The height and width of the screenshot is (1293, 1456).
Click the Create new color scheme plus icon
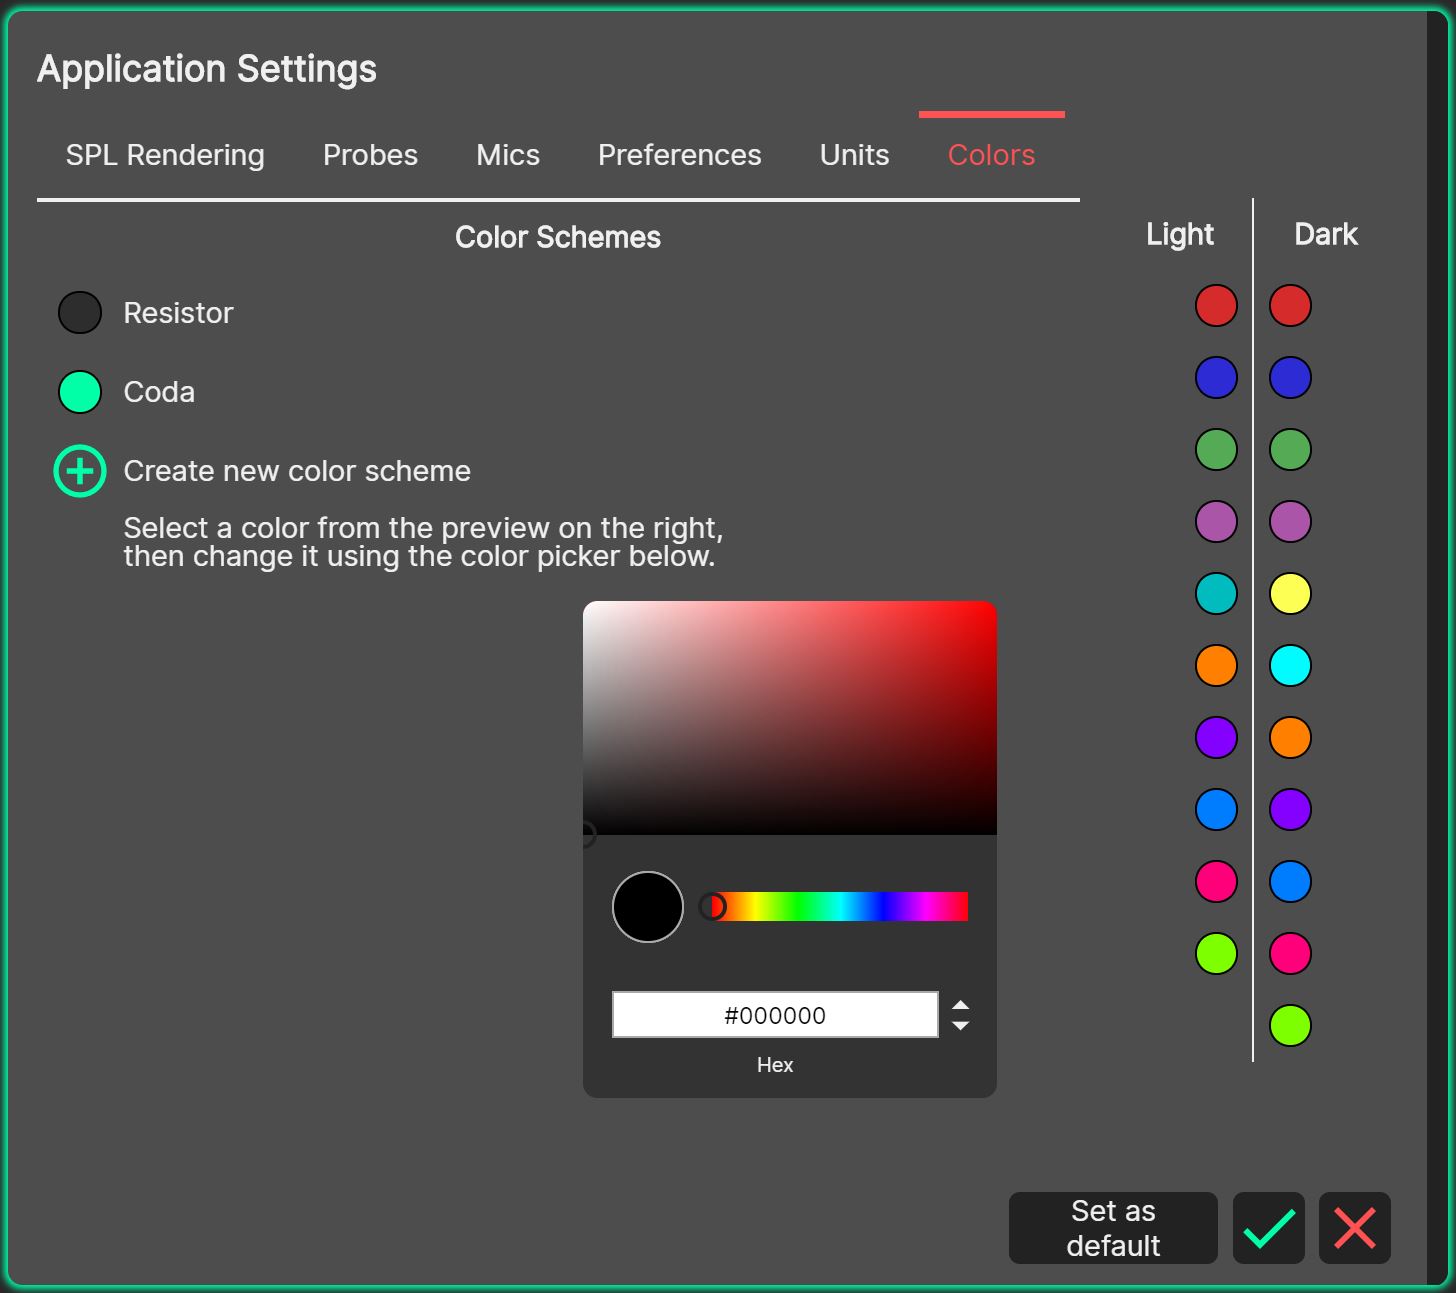pos(79,470)
